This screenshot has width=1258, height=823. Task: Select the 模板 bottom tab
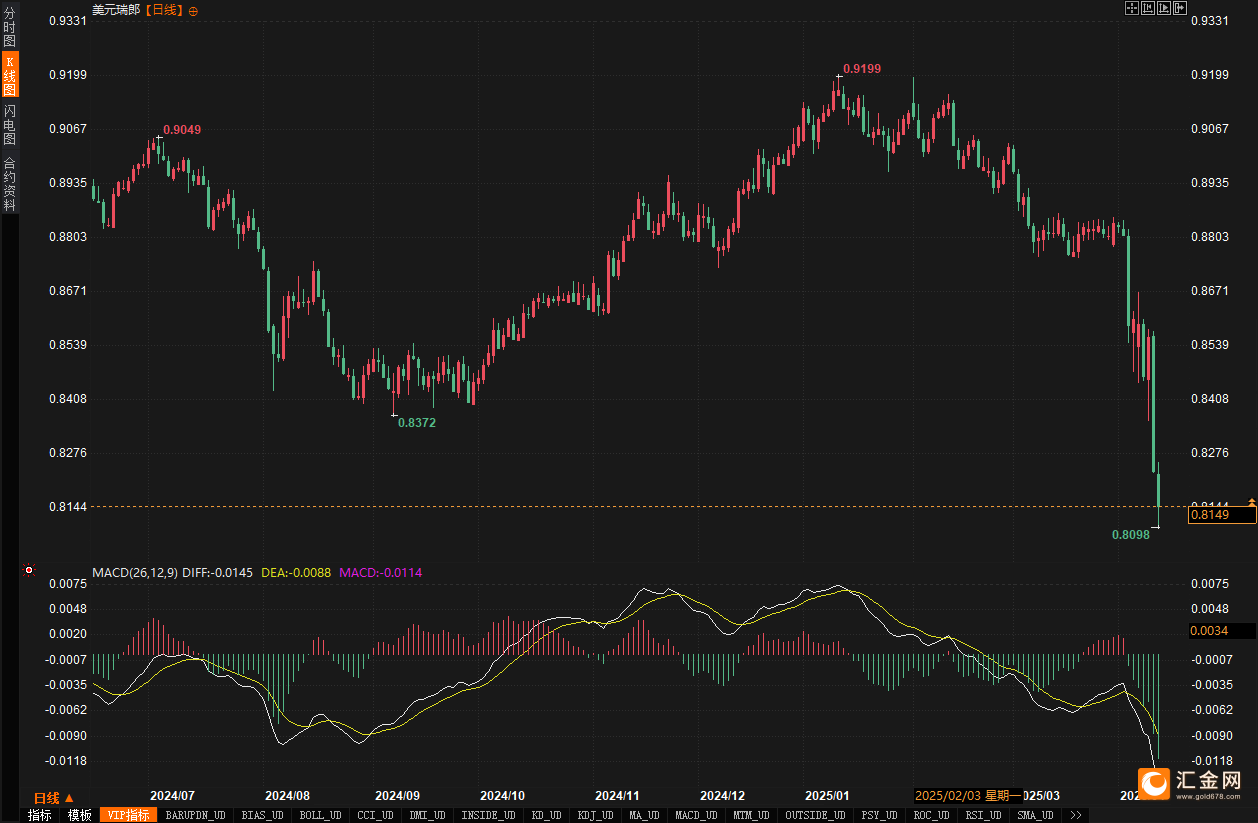coord(79,815)
